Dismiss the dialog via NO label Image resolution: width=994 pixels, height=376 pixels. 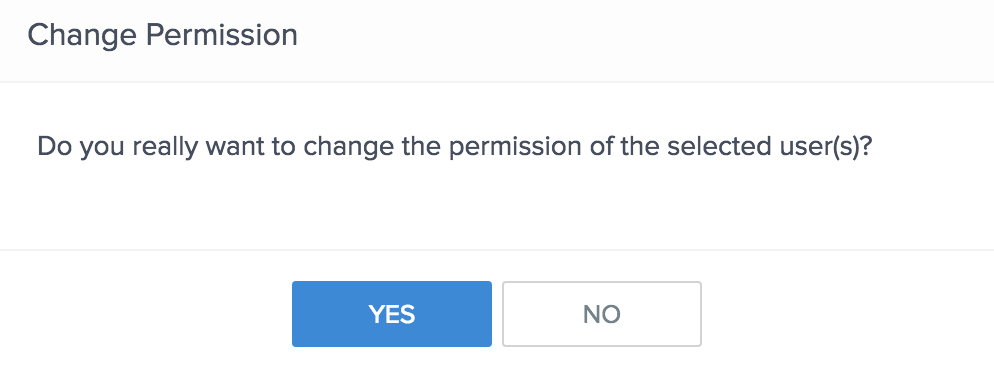(x=602, y=314)
